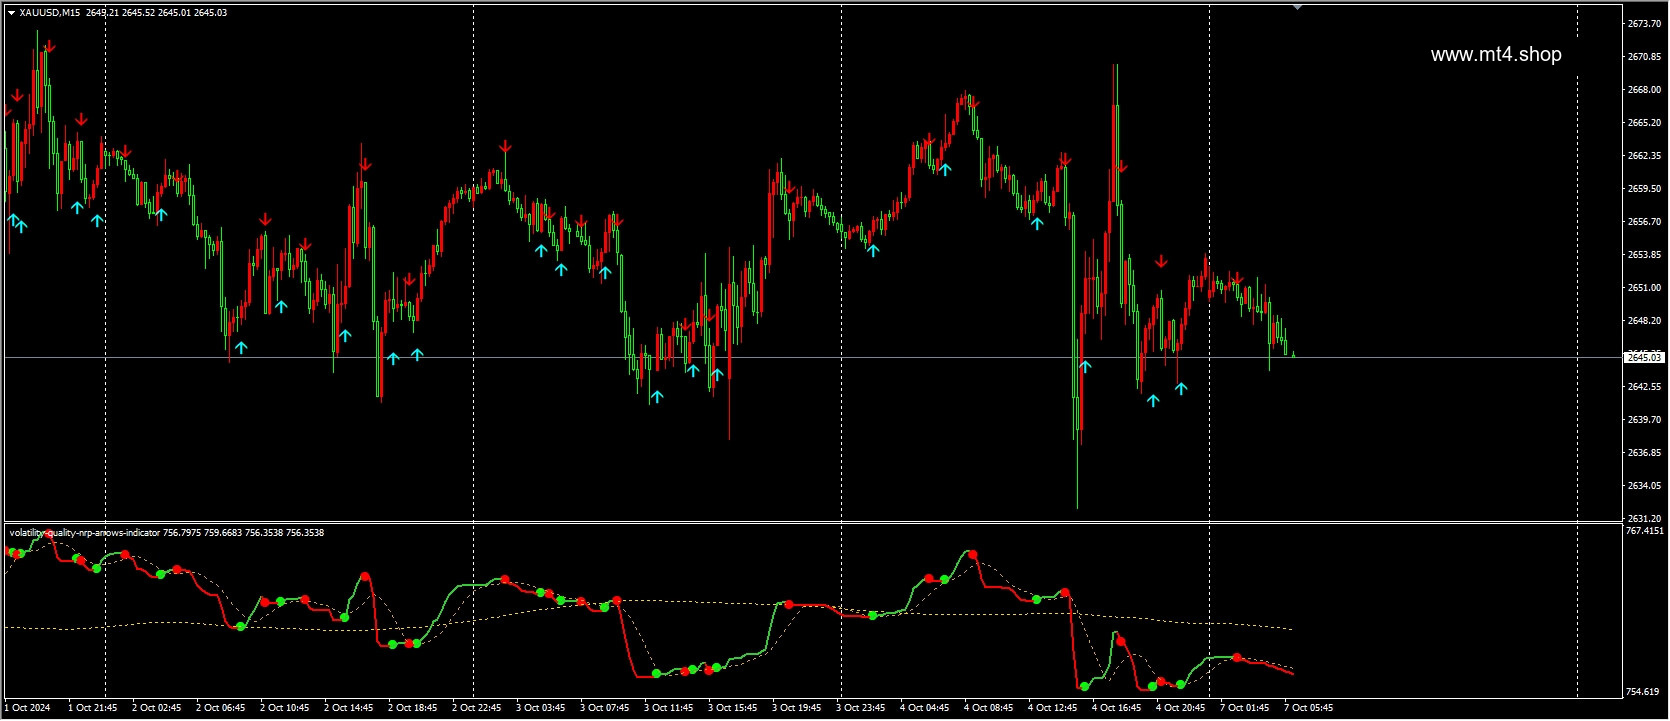Image resolution: width=1670 pixels, height=721 pixels.
Task: Click the 2 Oct 22:45 time label
Action: click(x=476, y=708)
